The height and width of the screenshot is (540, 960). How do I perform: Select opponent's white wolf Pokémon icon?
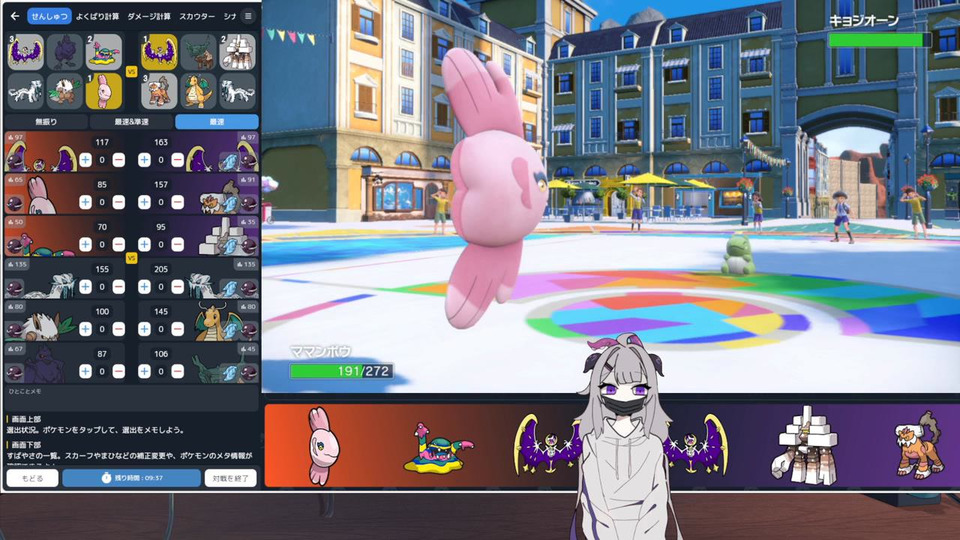pyautogui.click(x=237, y=91)
